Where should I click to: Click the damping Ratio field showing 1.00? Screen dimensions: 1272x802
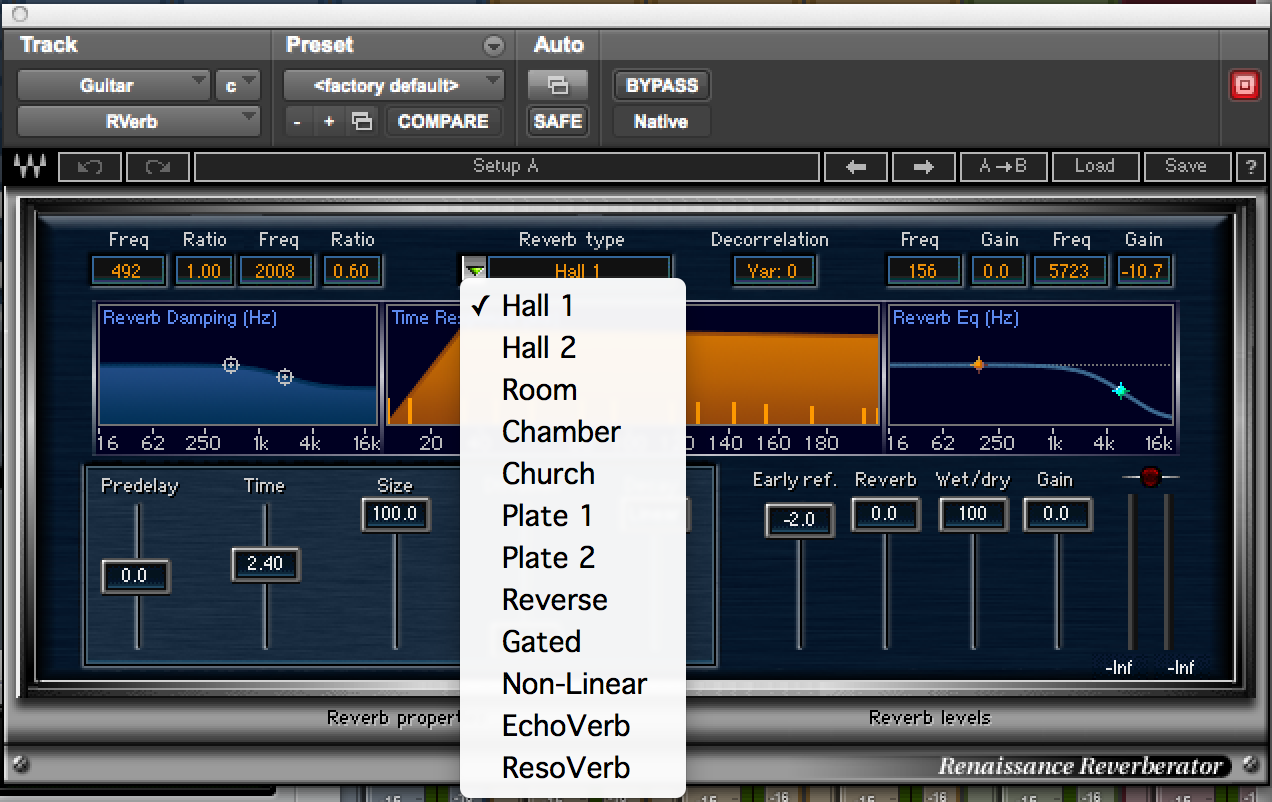tap(204, 271)
